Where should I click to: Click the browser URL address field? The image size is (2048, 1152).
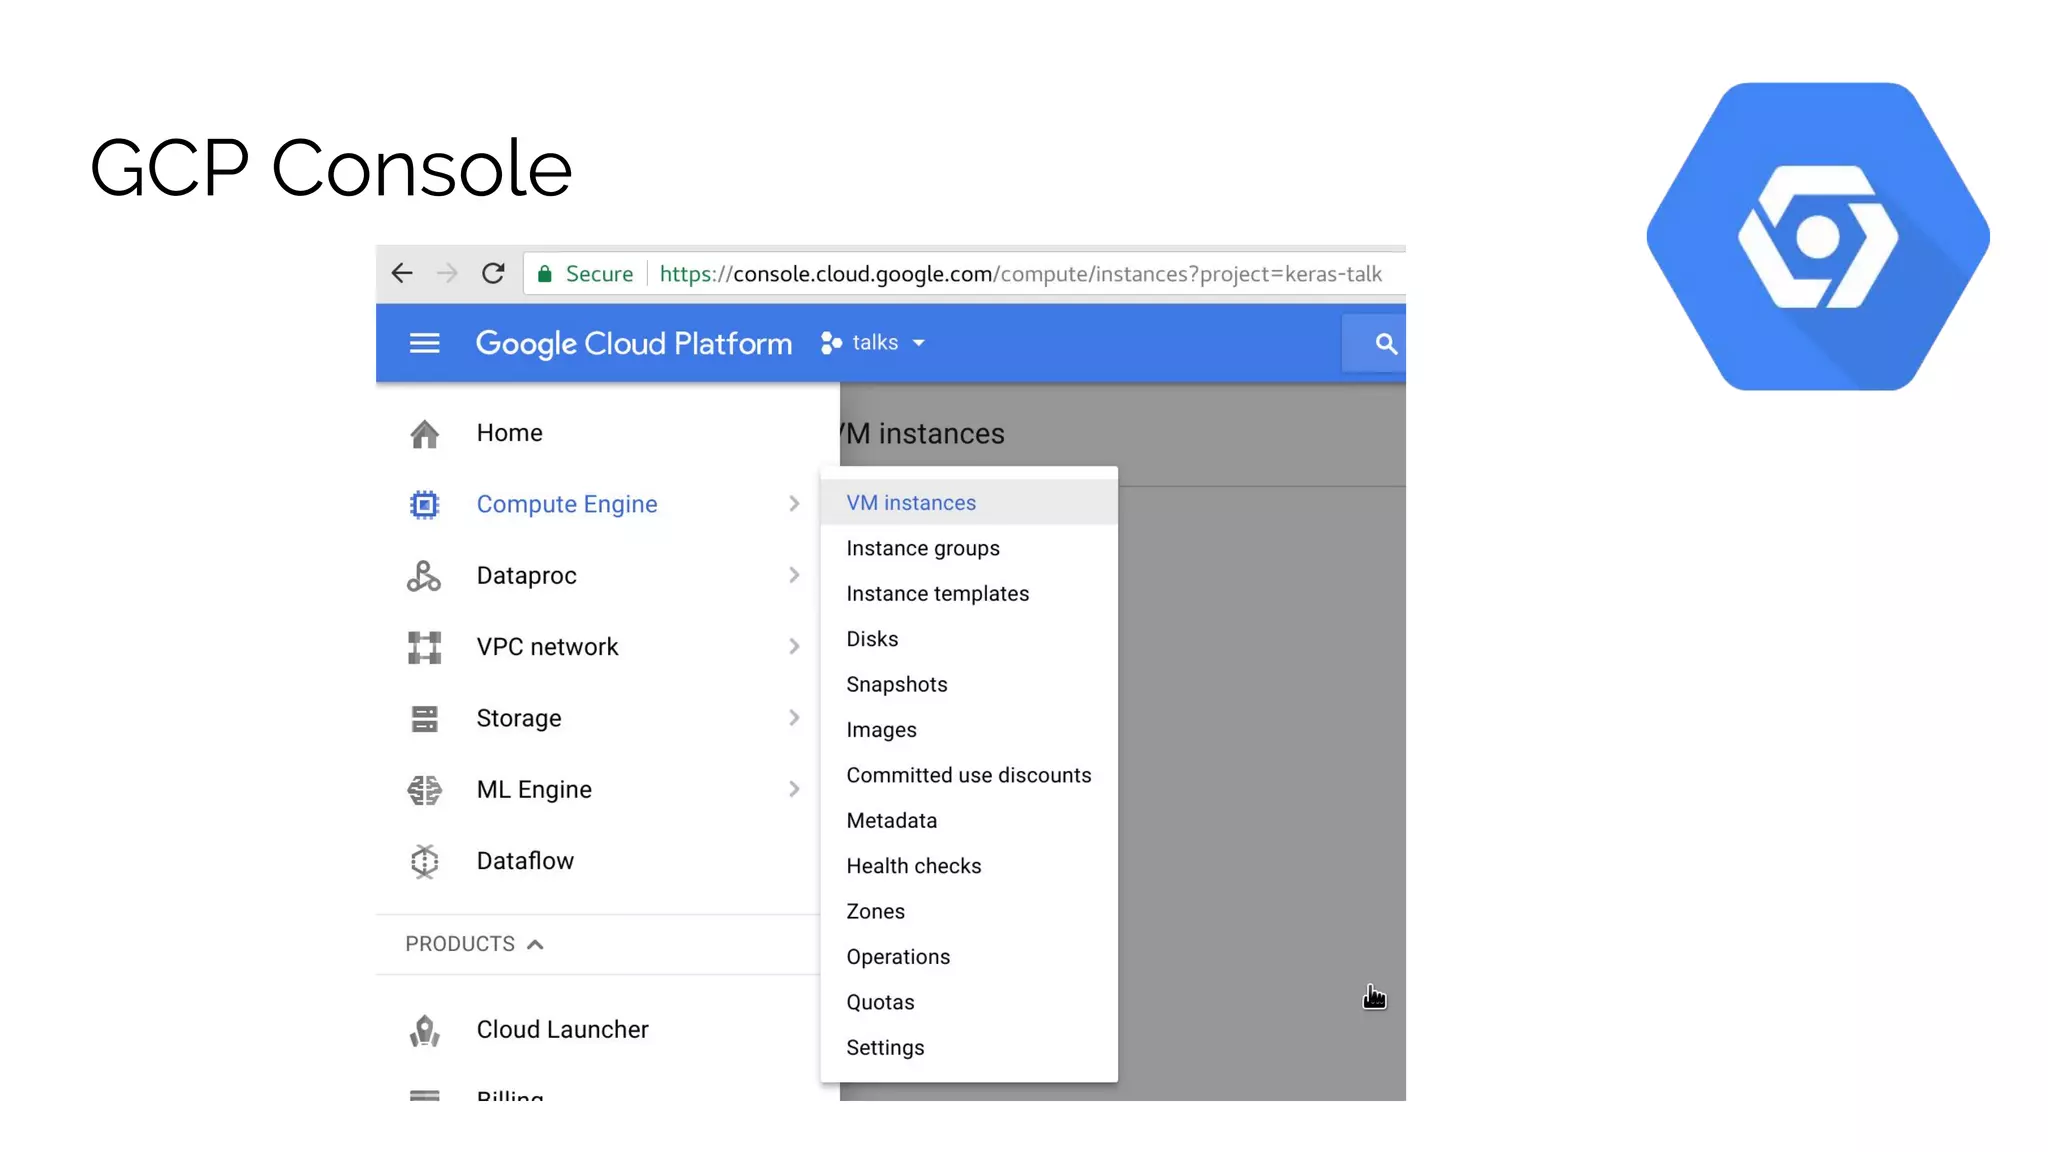(x=964, y=274)
